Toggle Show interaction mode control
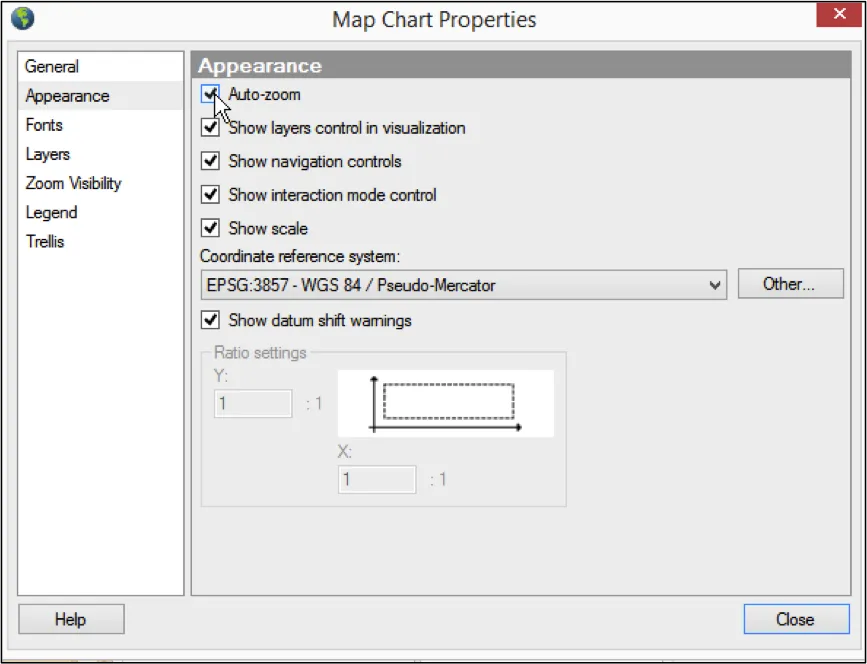Viewport: 867px width, 664px height. coord(210,195)
